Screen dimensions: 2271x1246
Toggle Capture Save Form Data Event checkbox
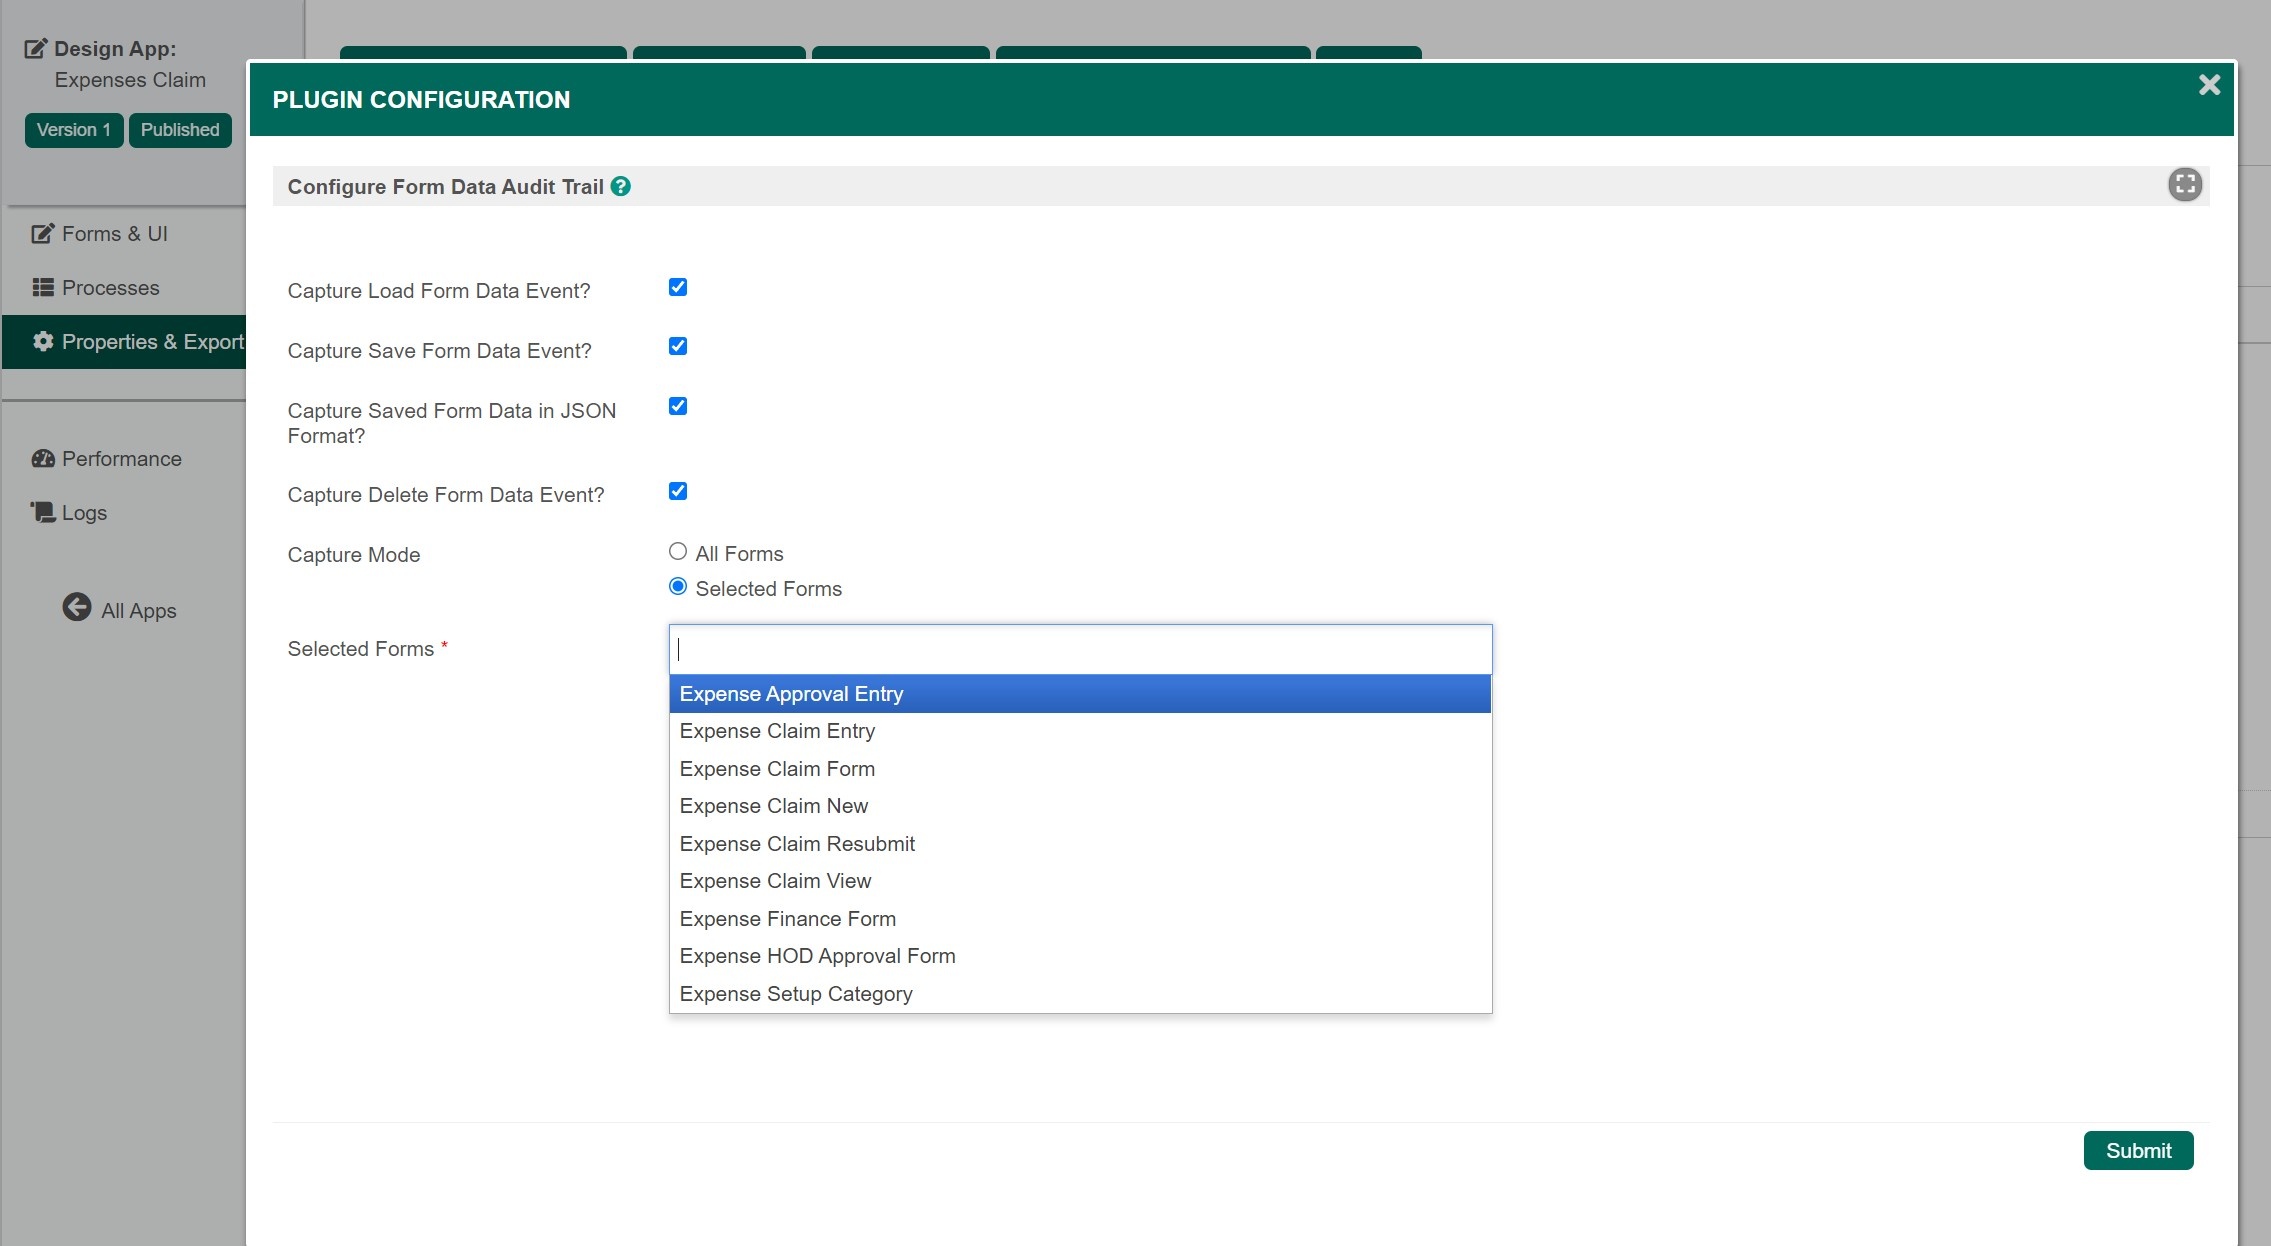(x=678, y=346)
